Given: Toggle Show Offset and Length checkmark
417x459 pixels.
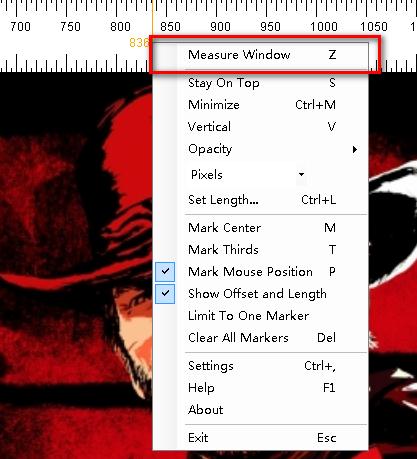Looking at the screenshot, I should (x=165, y=293).
